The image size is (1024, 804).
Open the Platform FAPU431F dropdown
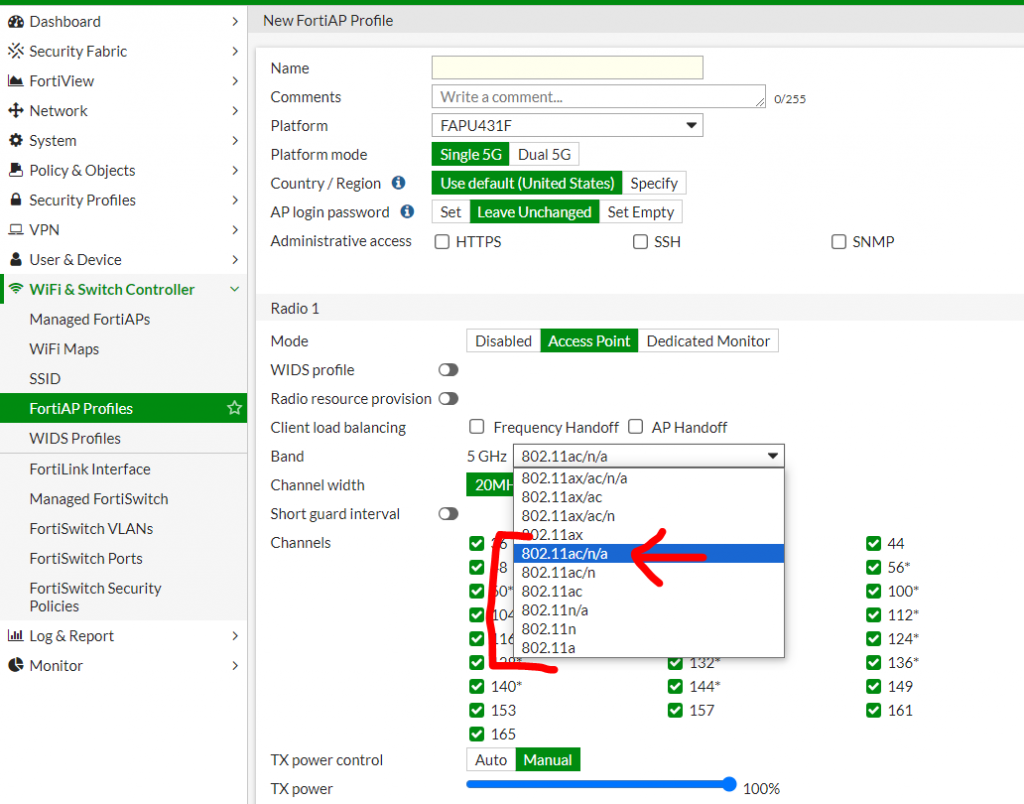tap(567, 125)
